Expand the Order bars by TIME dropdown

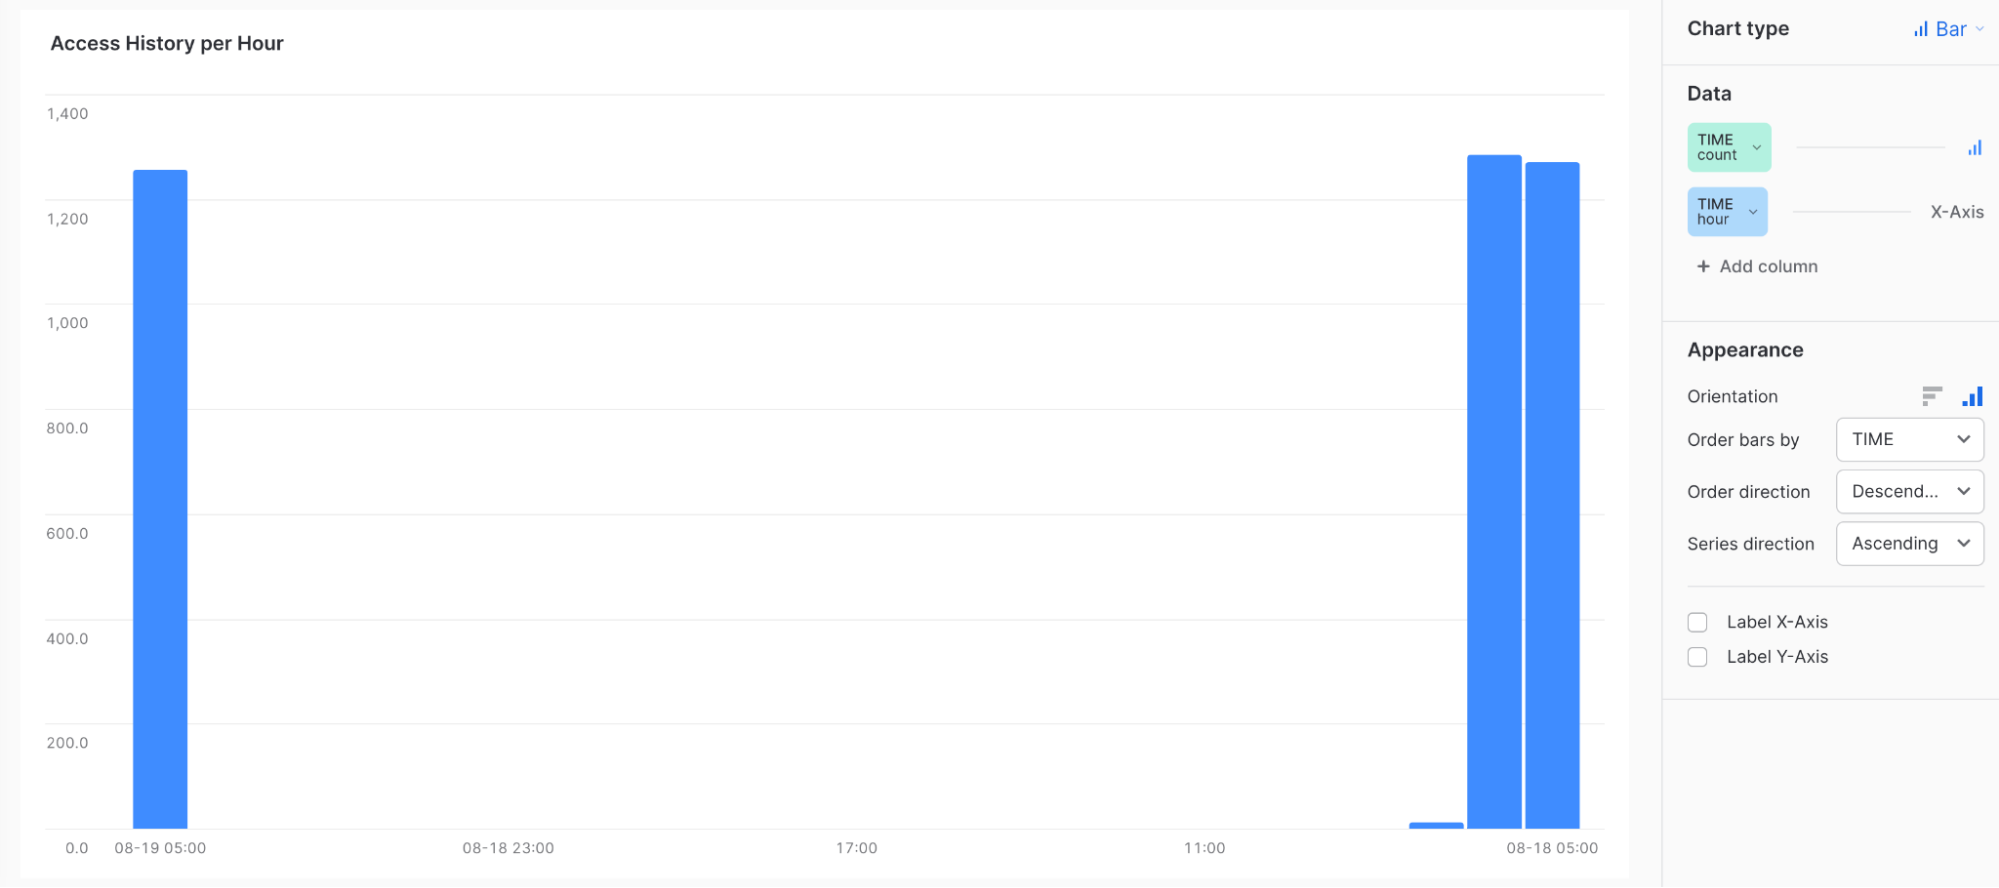tap(1909, 439)
